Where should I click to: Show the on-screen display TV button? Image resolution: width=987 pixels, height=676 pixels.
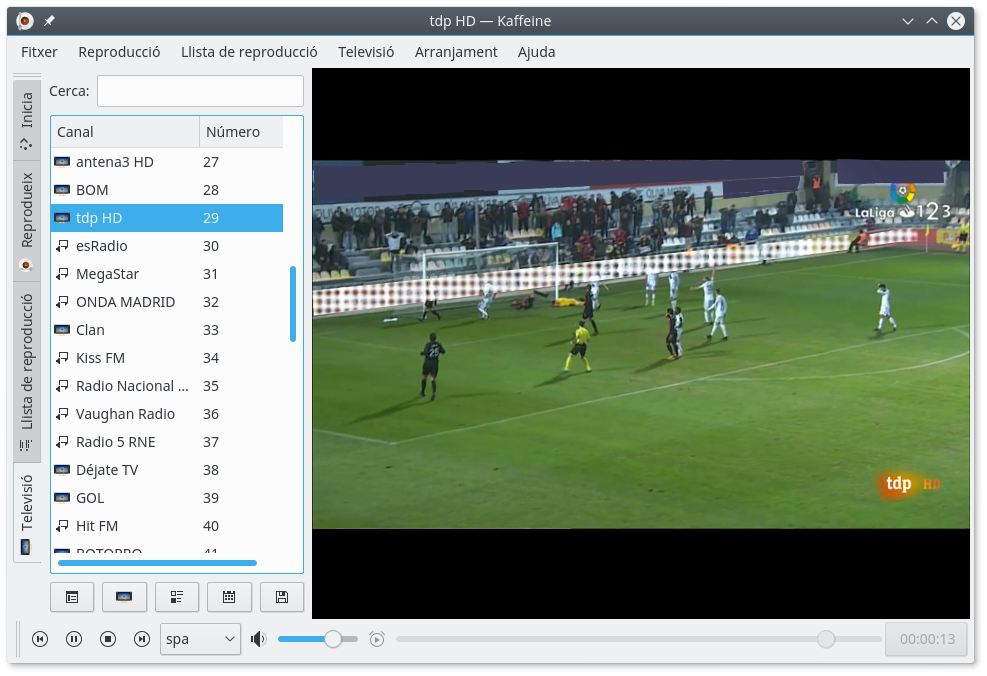(x=124, y=597)
